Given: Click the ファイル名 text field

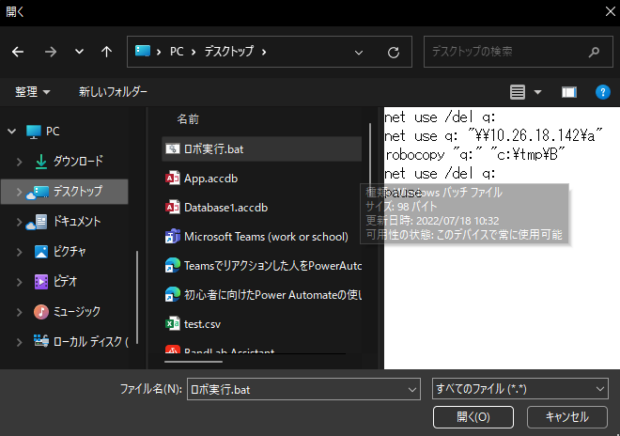Looking at the screenshot, I should tap(297, 390).
